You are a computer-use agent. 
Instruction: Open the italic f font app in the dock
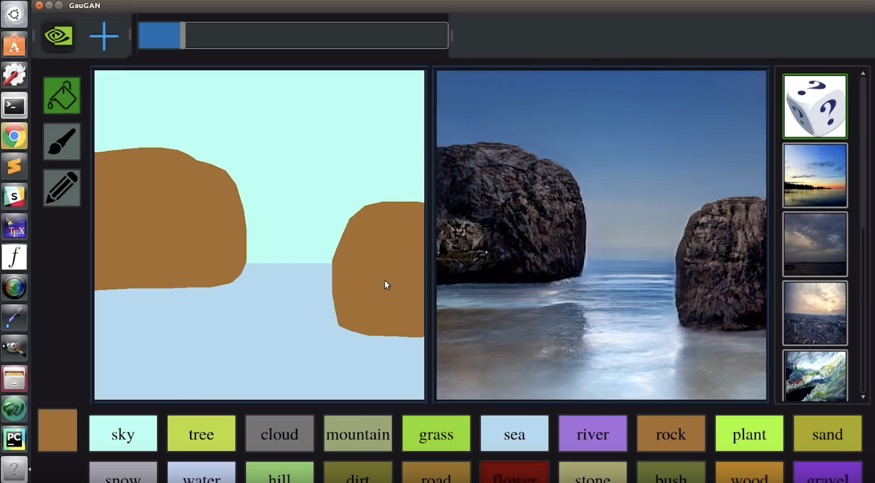click(x=14, y=257)
